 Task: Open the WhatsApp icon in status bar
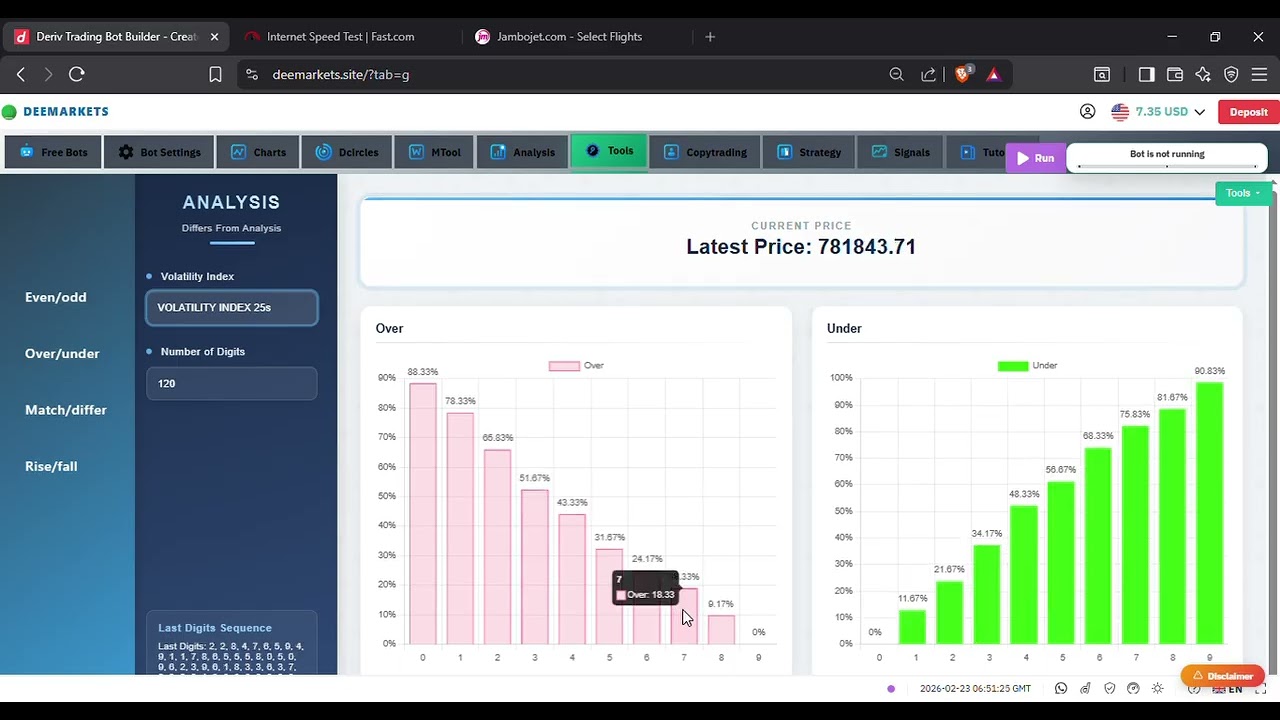click(1061, 688)
